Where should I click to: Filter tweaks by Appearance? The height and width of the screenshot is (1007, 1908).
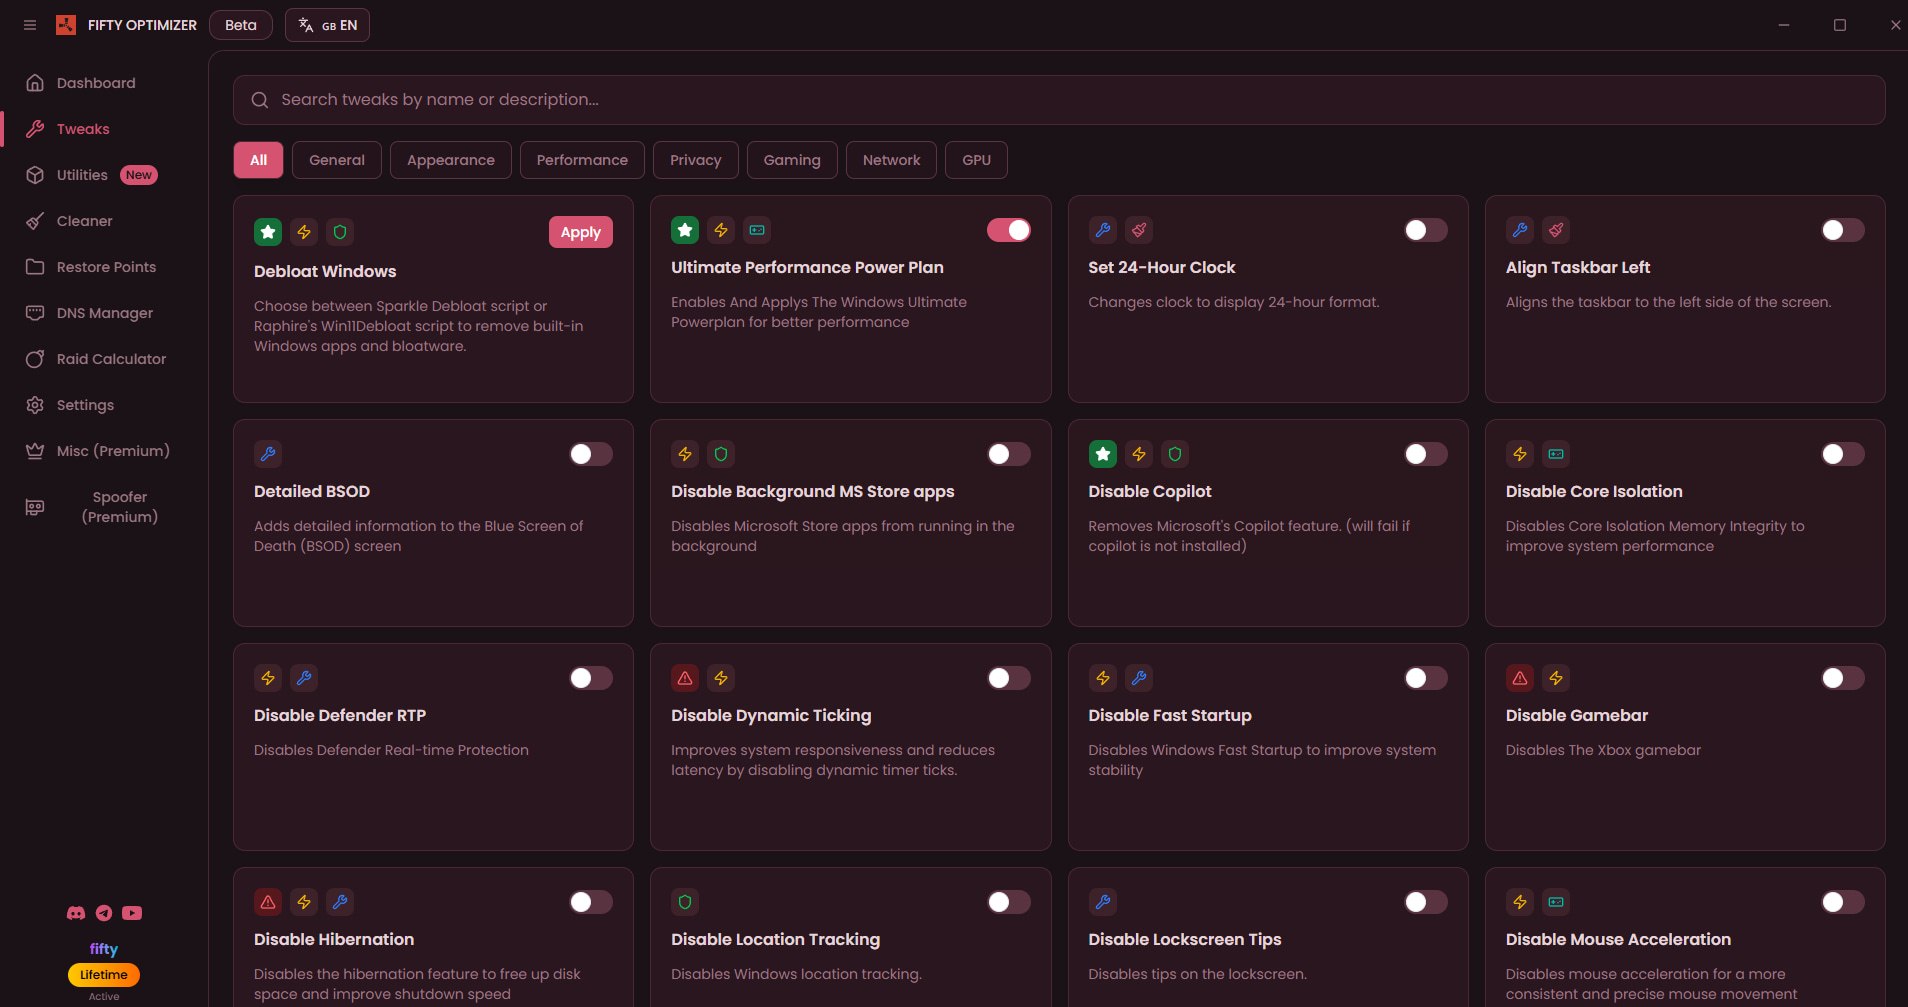(x=451, y=160)
